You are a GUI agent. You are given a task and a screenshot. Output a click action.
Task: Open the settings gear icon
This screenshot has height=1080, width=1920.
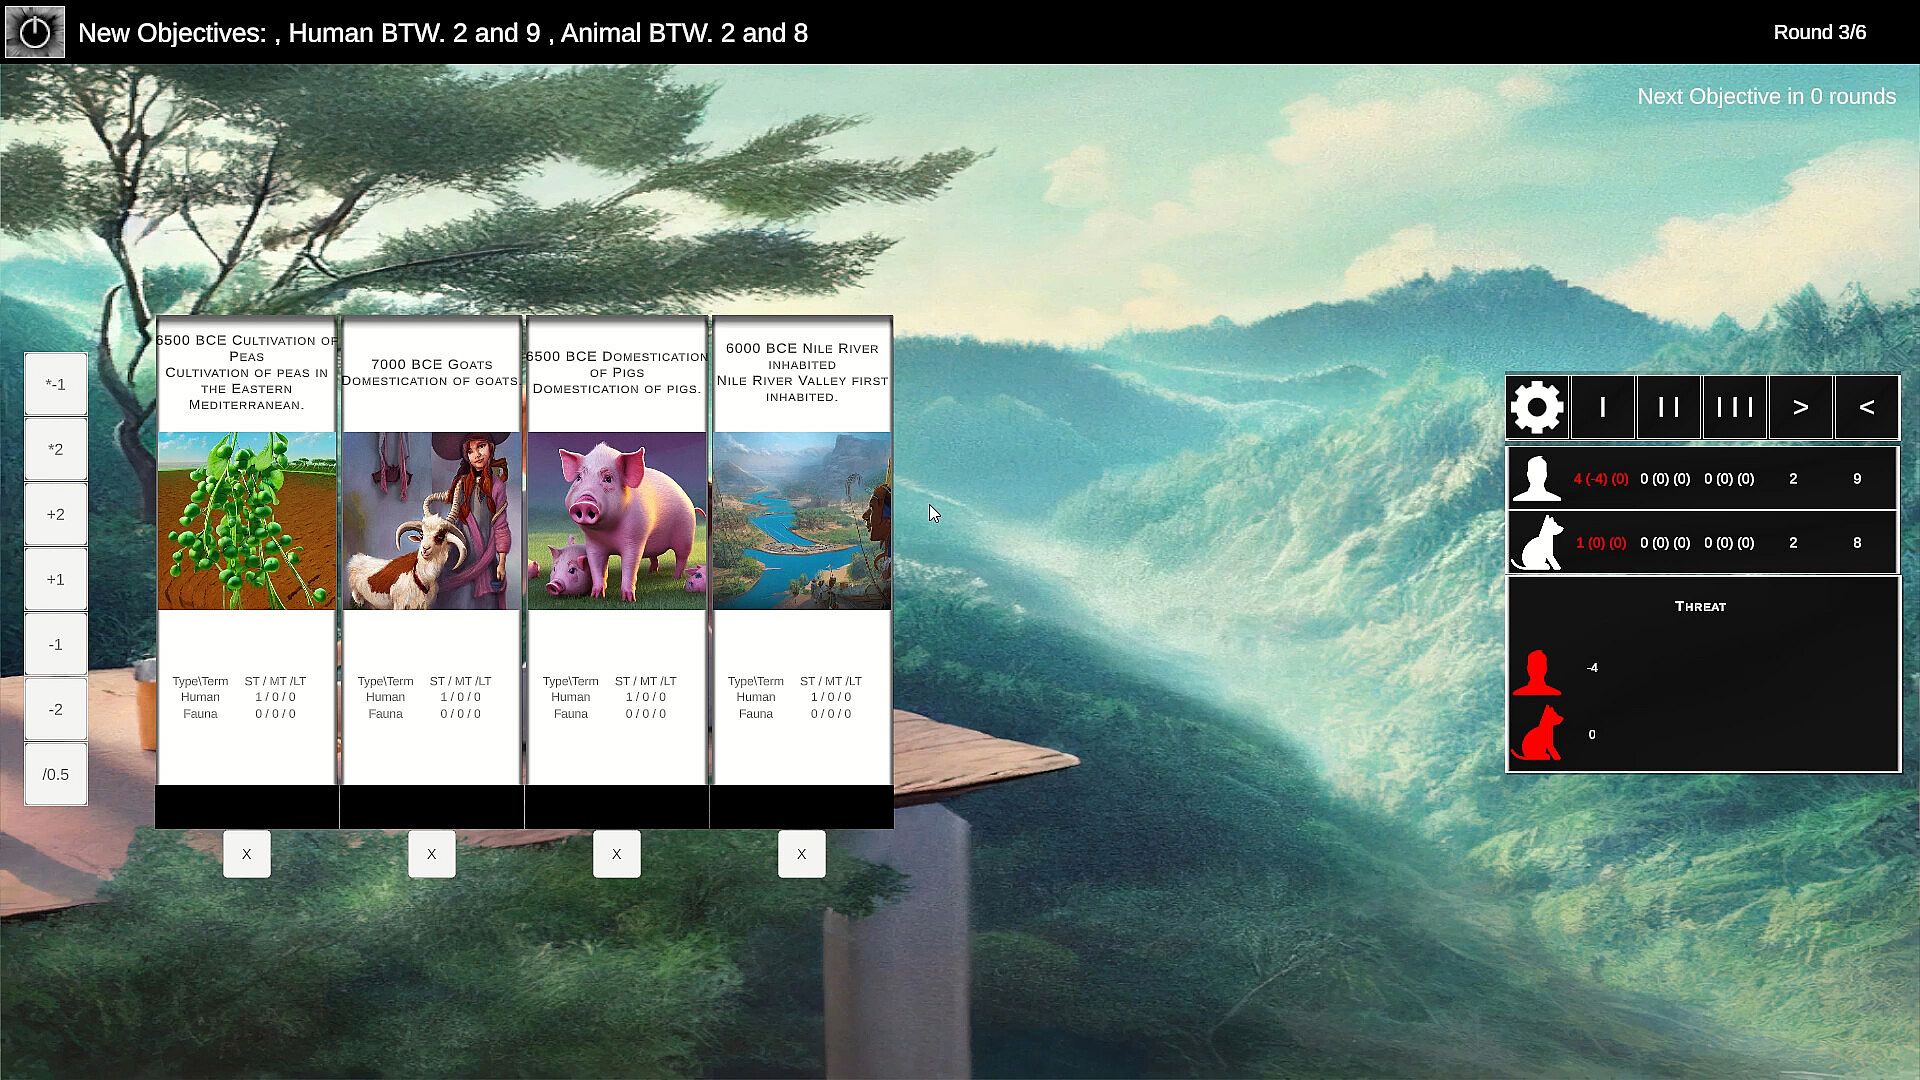coord(1537,407)
